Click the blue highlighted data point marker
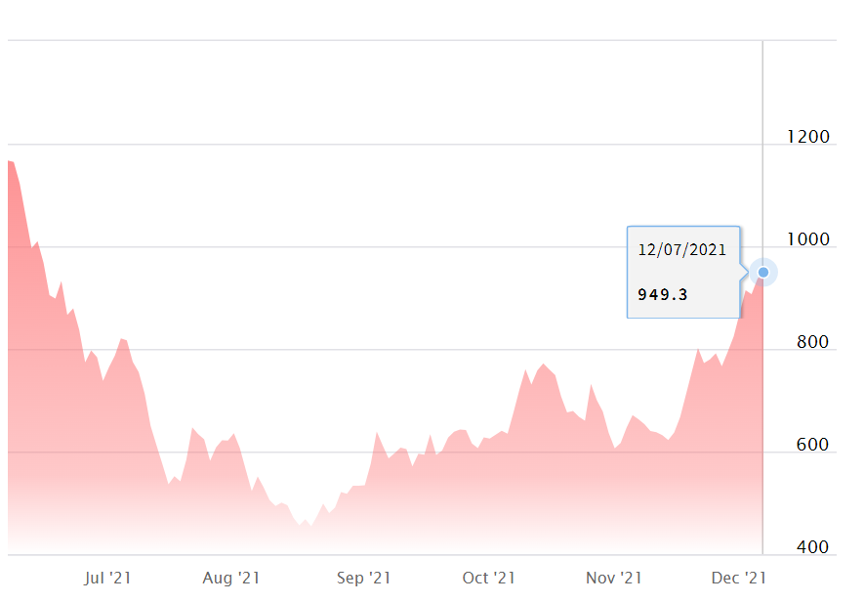This screenshot has height=604, width=864. tap(763, 272)
